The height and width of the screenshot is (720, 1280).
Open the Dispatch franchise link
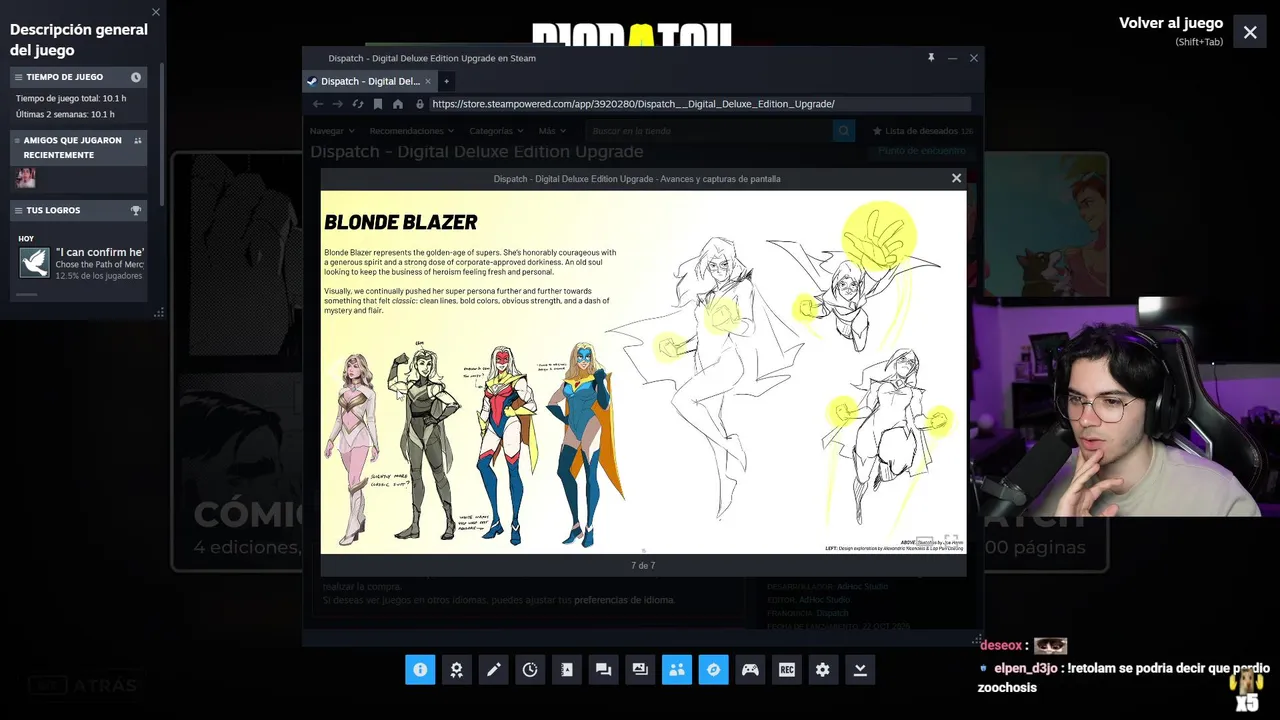point(832,613)
